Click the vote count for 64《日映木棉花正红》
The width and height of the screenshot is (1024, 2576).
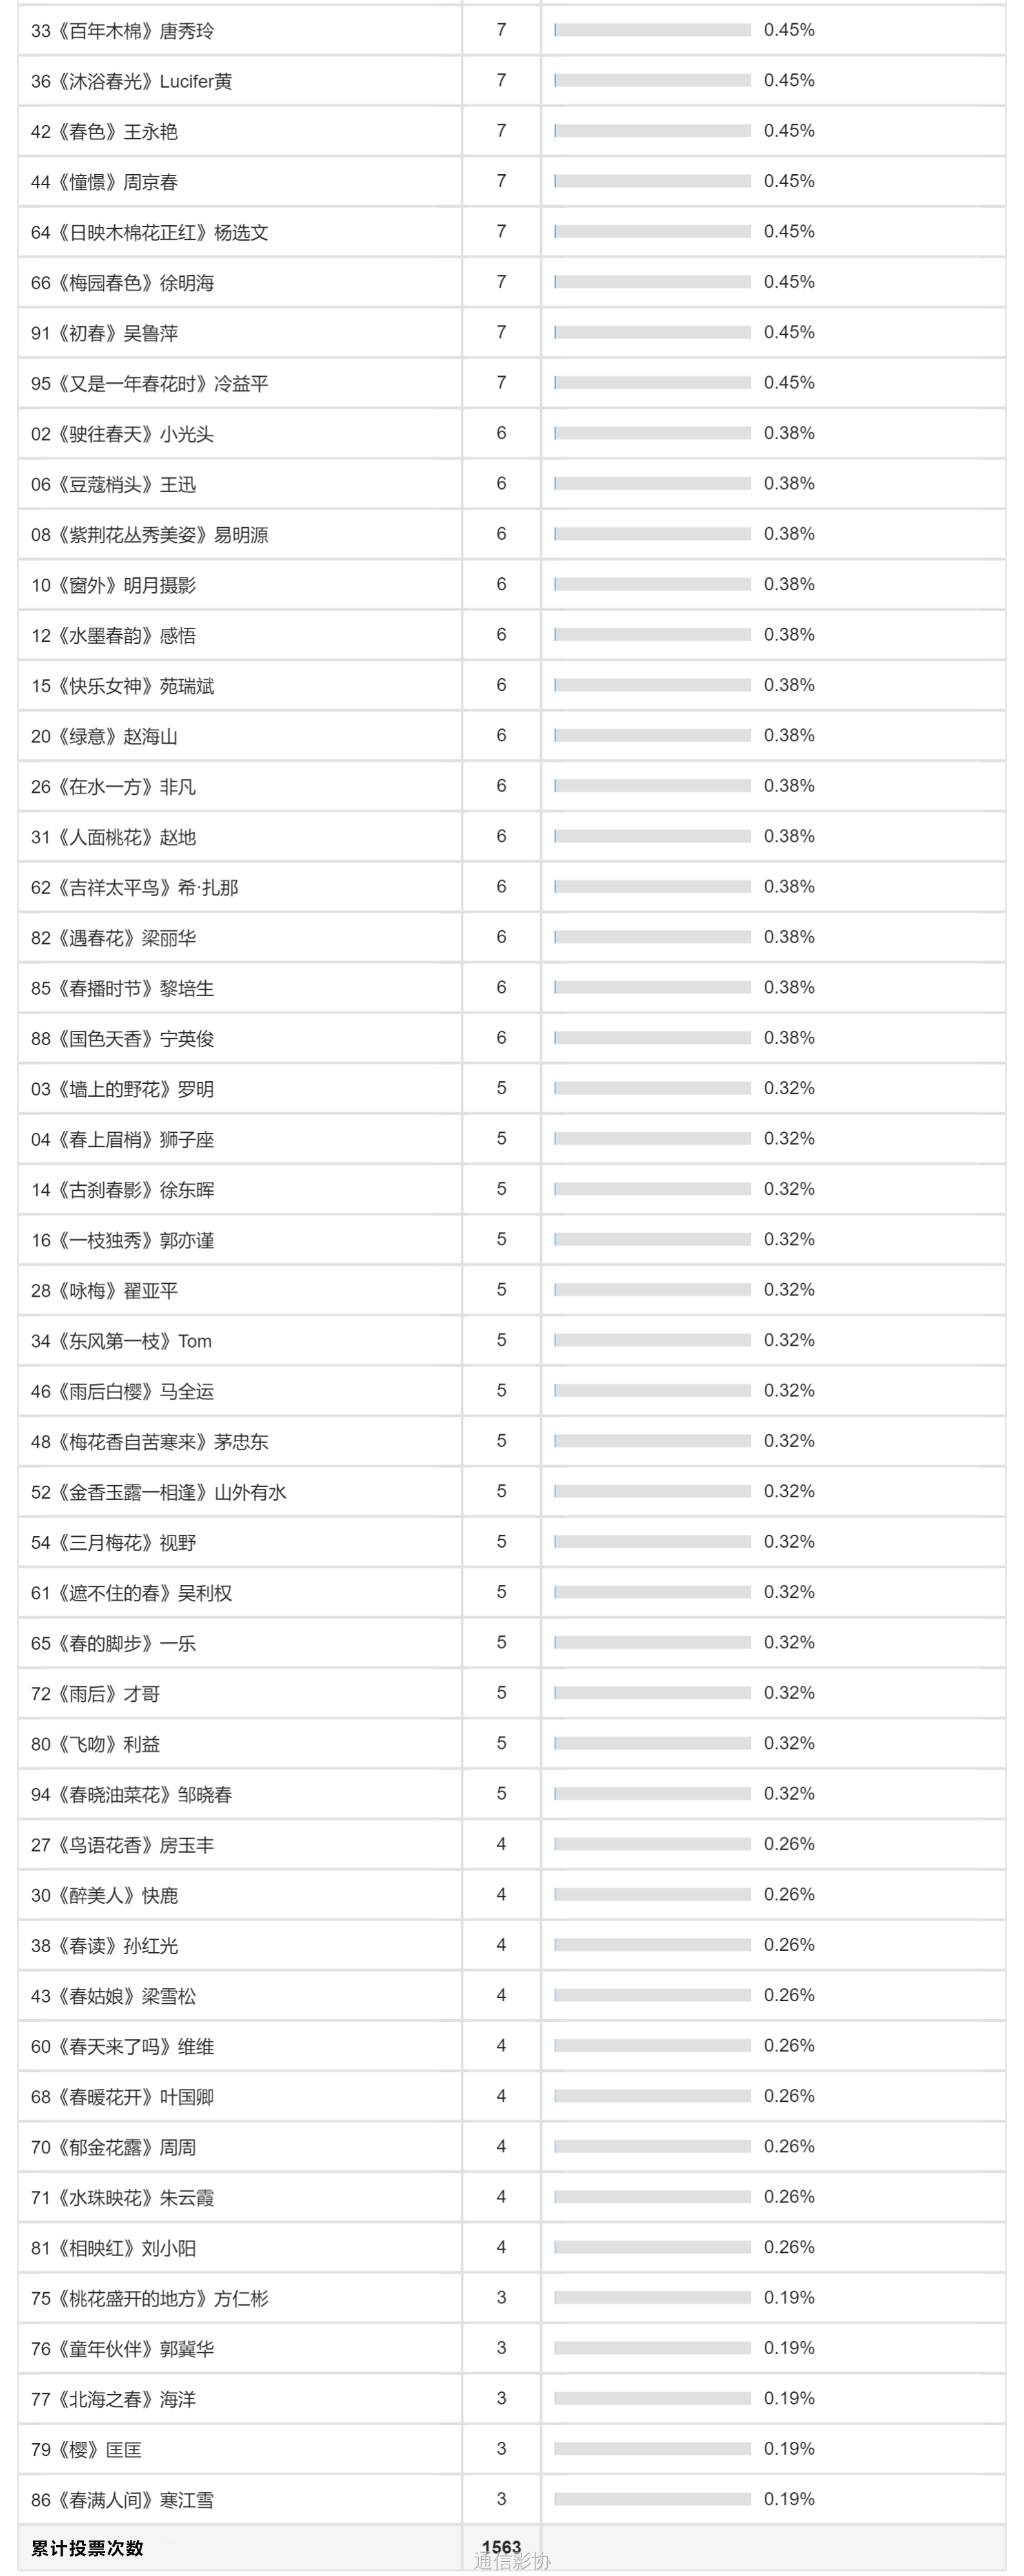click(x=501, y=231)
